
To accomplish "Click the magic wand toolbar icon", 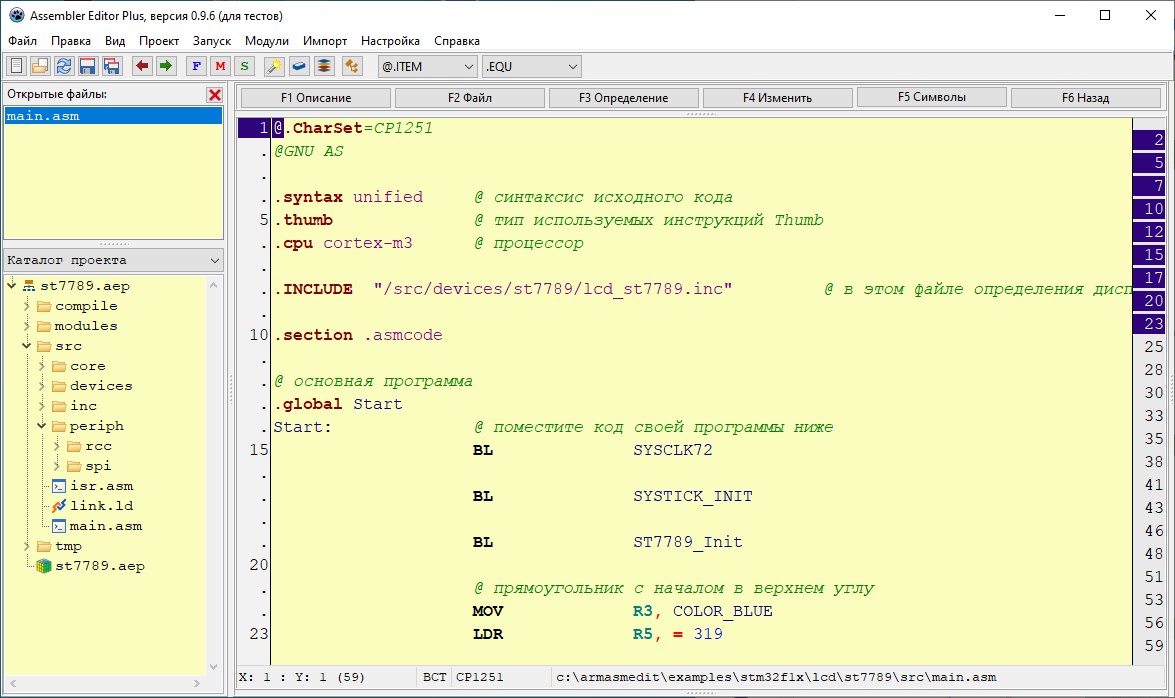I will [x=274, y=67].
